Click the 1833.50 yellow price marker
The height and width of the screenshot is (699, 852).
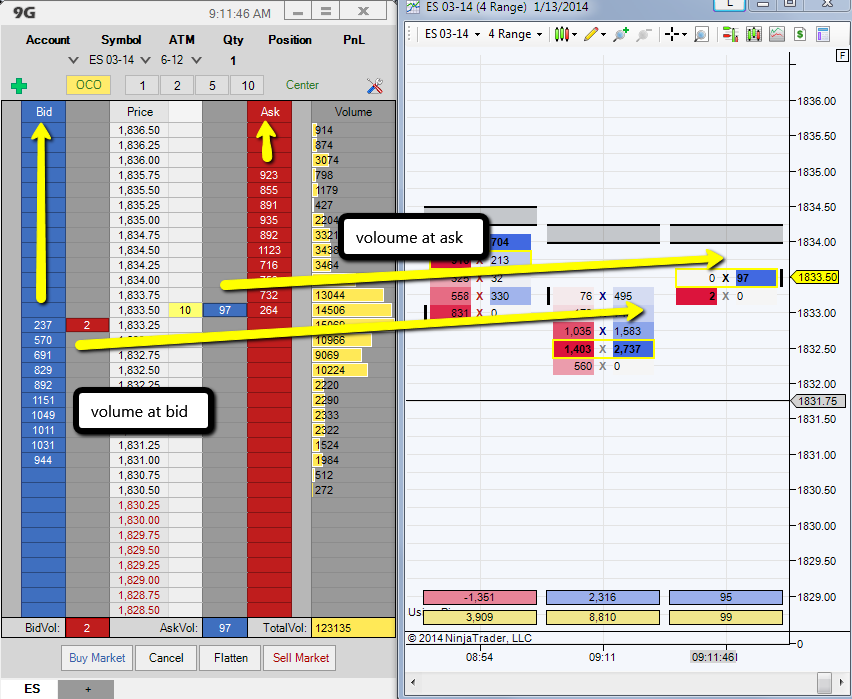(813, 277)
